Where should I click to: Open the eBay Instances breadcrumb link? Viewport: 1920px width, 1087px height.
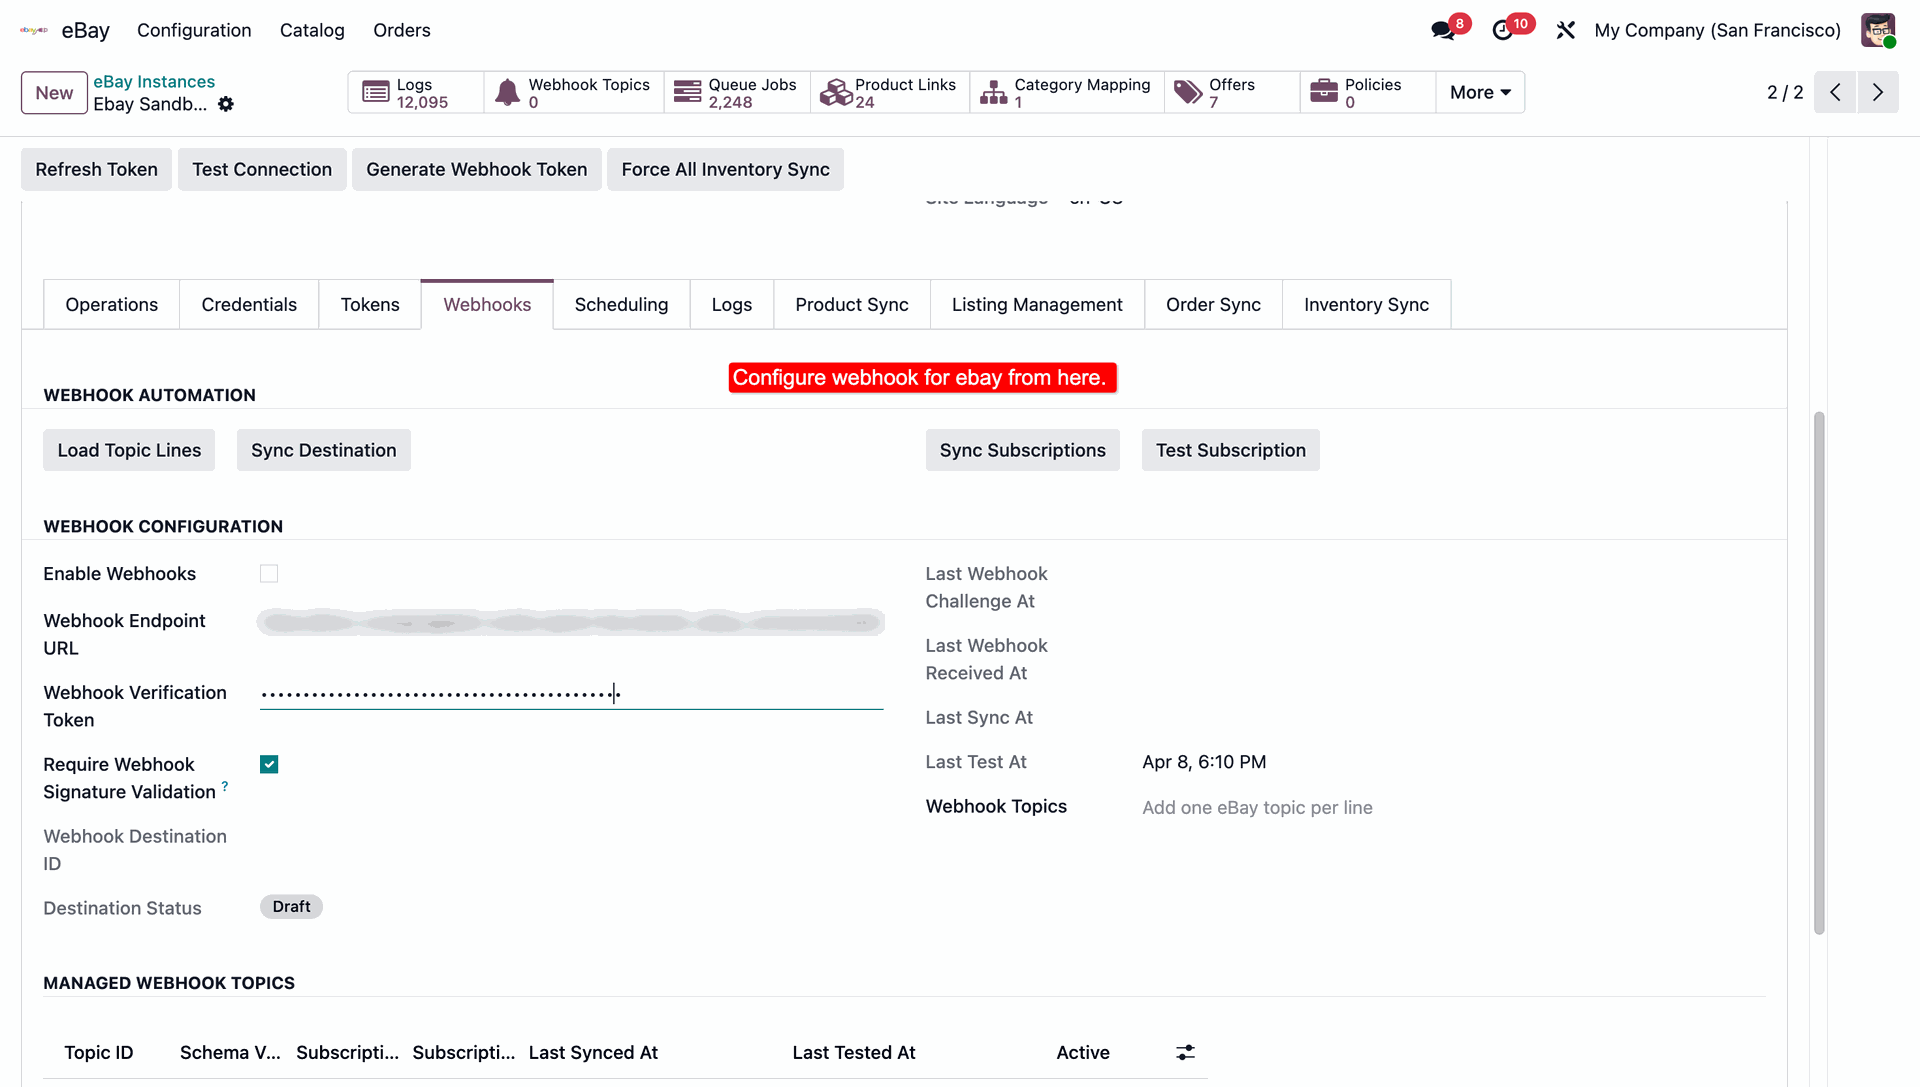point(154,81)
